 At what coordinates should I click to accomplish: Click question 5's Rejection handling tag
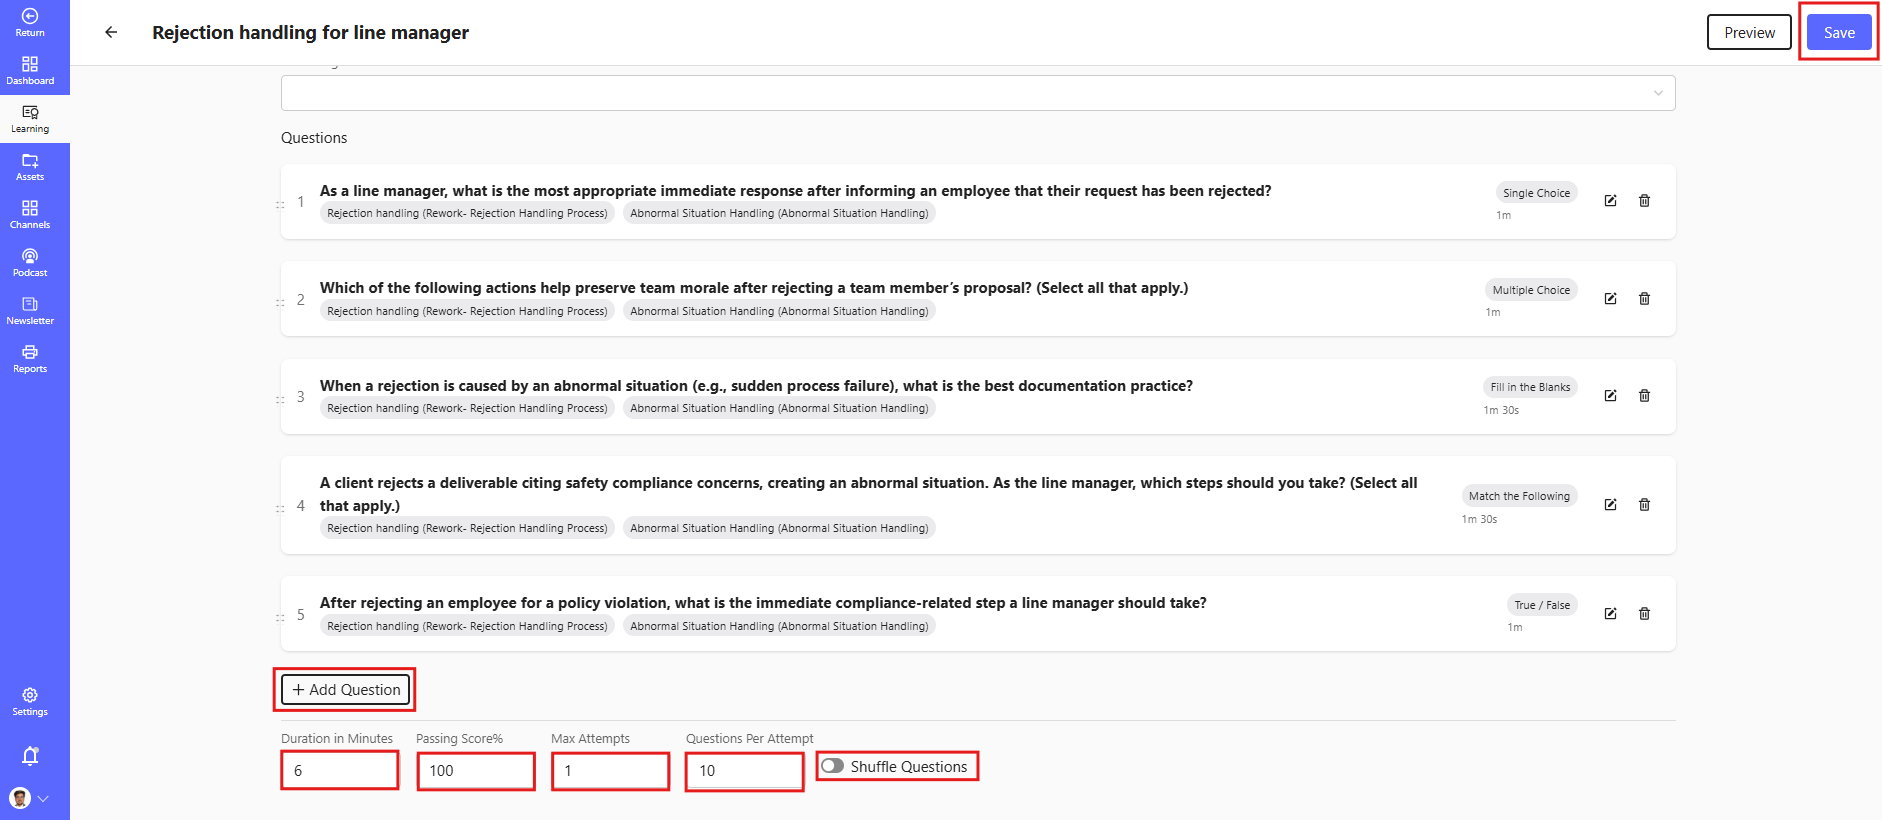(467, 626)
